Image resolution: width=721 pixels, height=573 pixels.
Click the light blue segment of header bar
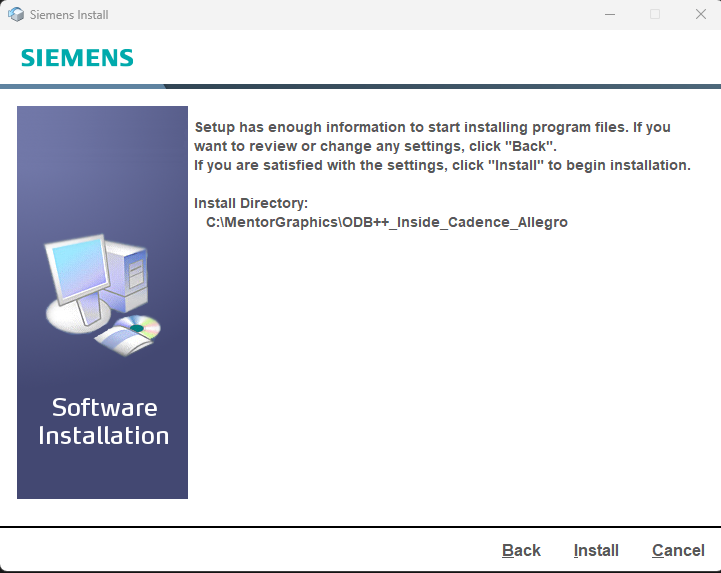(x=83, y=86)
